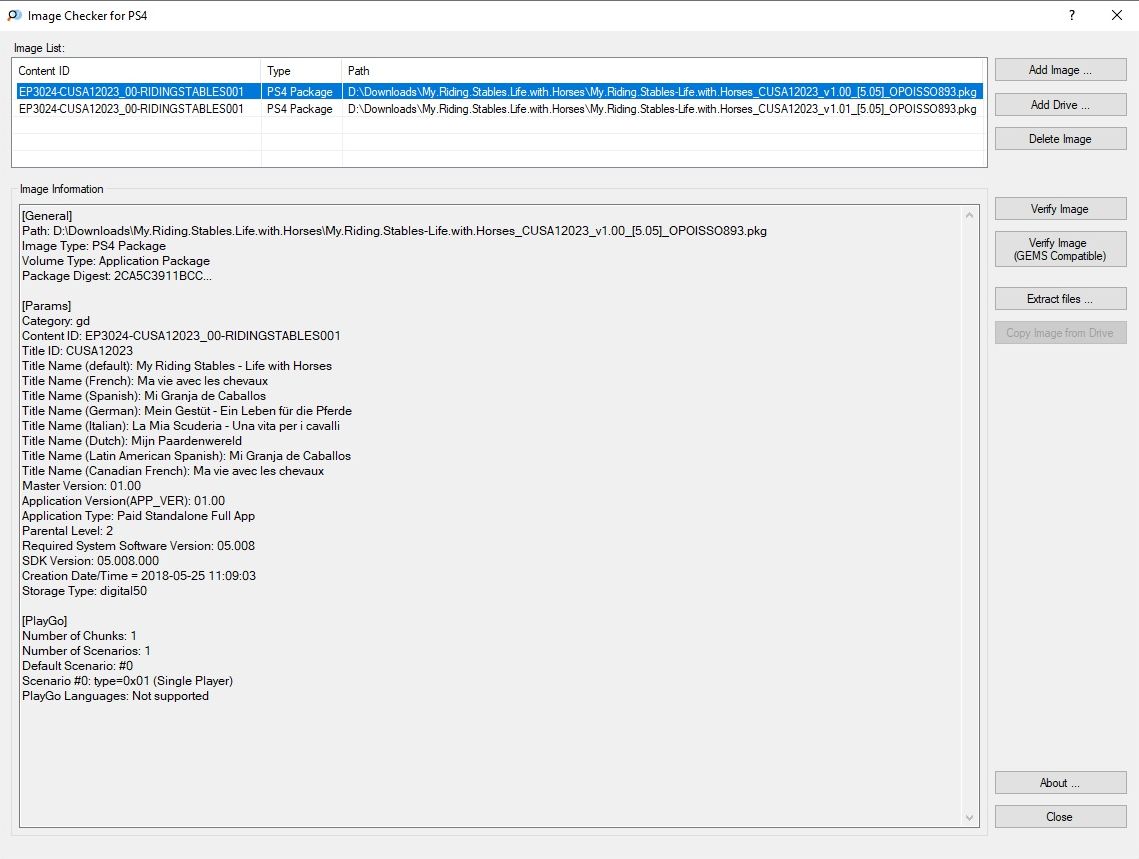Click the Path line in Image Information

coord(394,231)
